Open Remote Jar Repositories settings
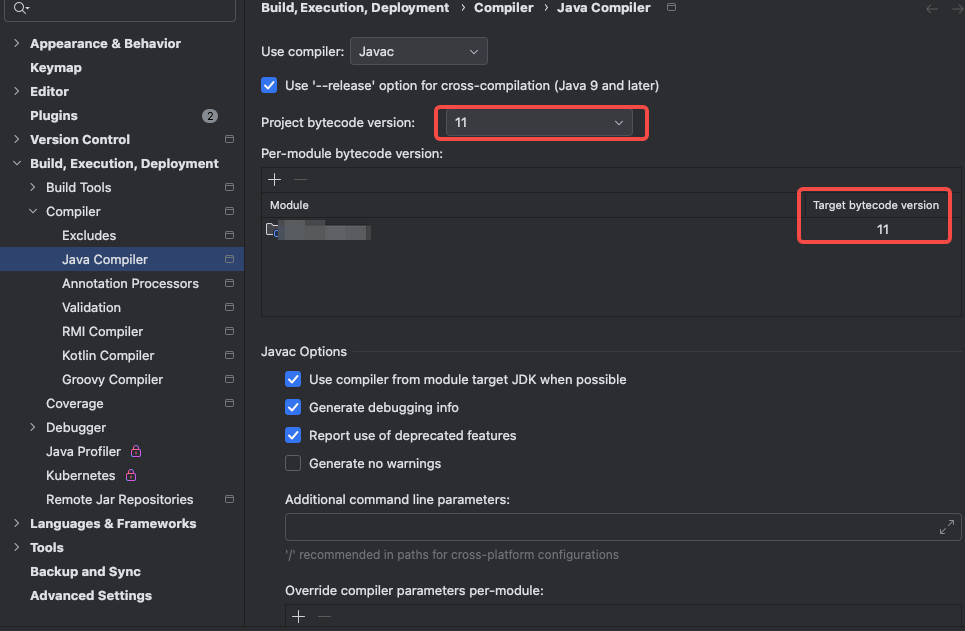965x631 pixels. click(119, 499)
